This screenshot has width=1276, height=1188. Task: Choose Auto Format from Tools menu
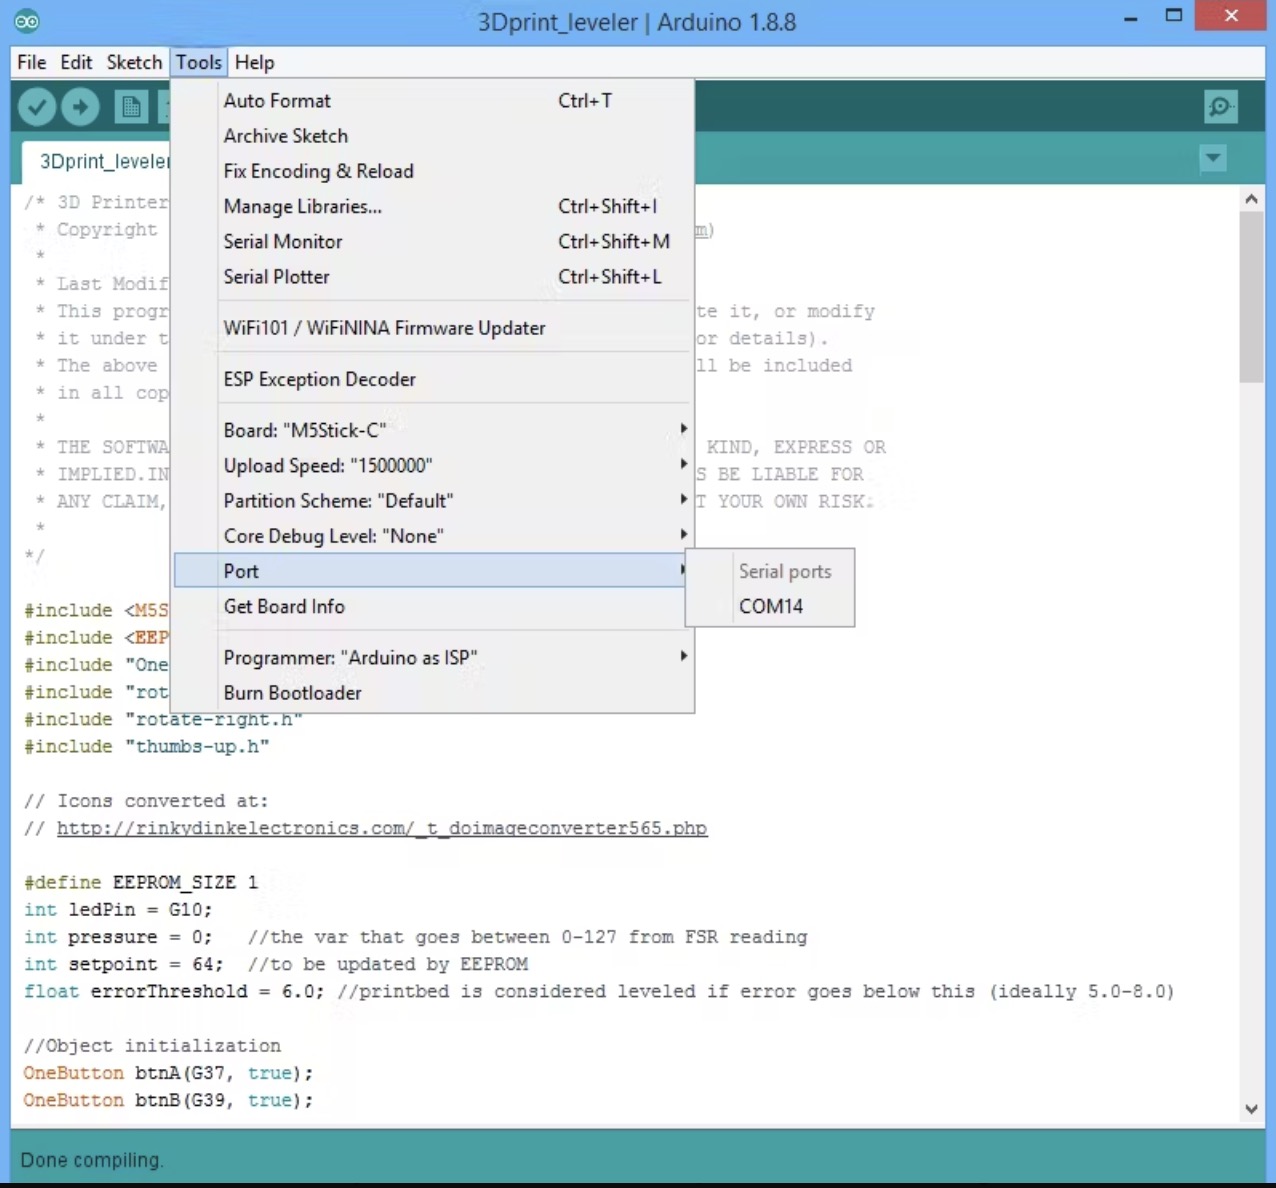[x=277, y=101]
